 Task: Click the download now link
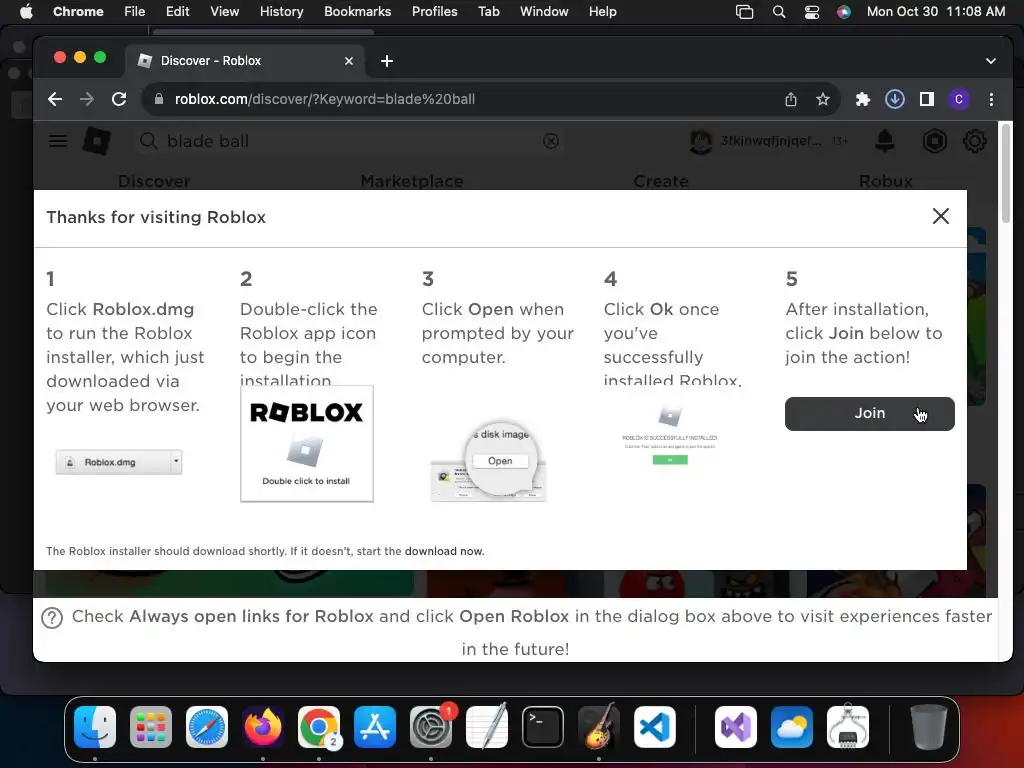tap(444, 551)
